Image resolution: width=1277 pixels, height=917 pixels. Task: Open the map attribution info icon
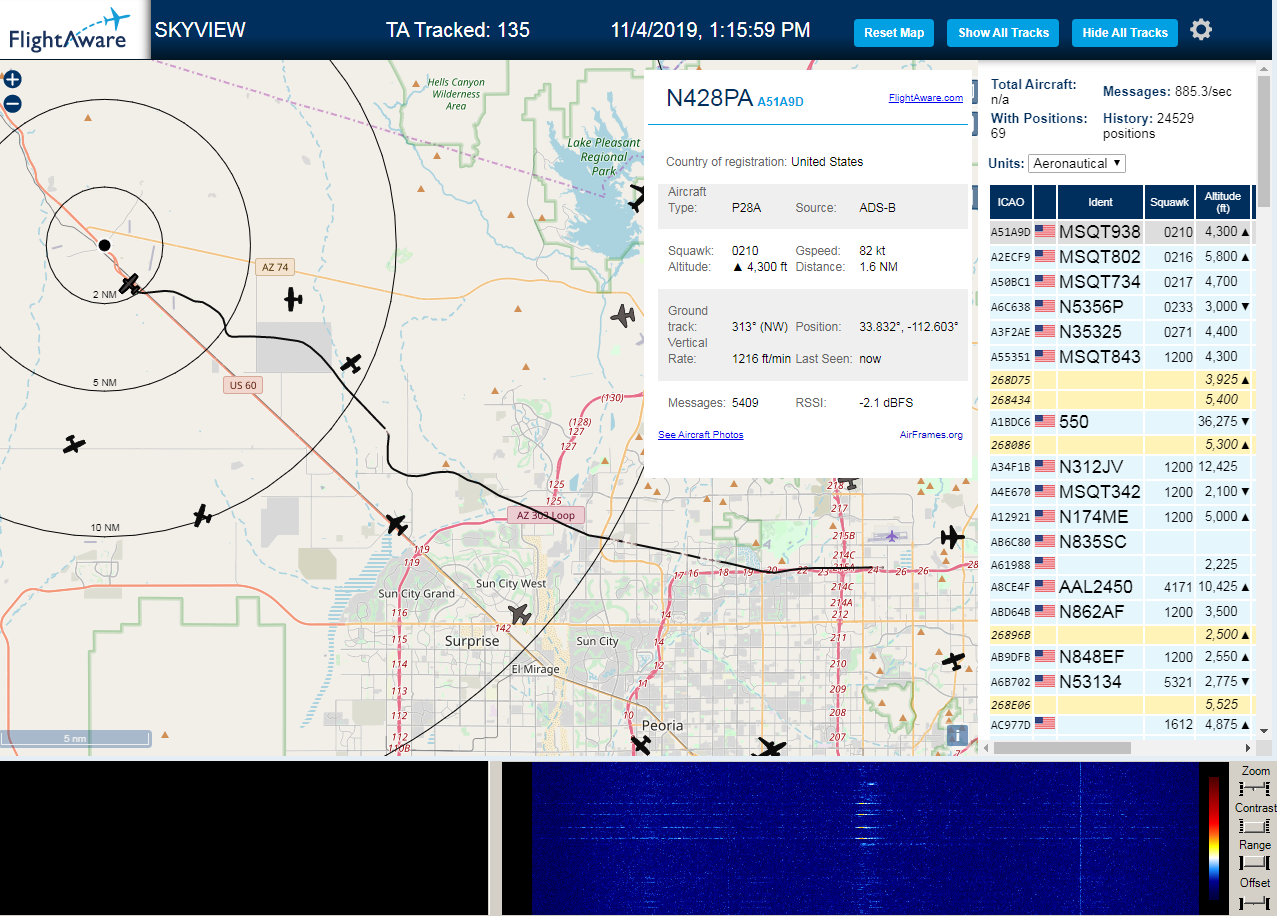point(957,735)
